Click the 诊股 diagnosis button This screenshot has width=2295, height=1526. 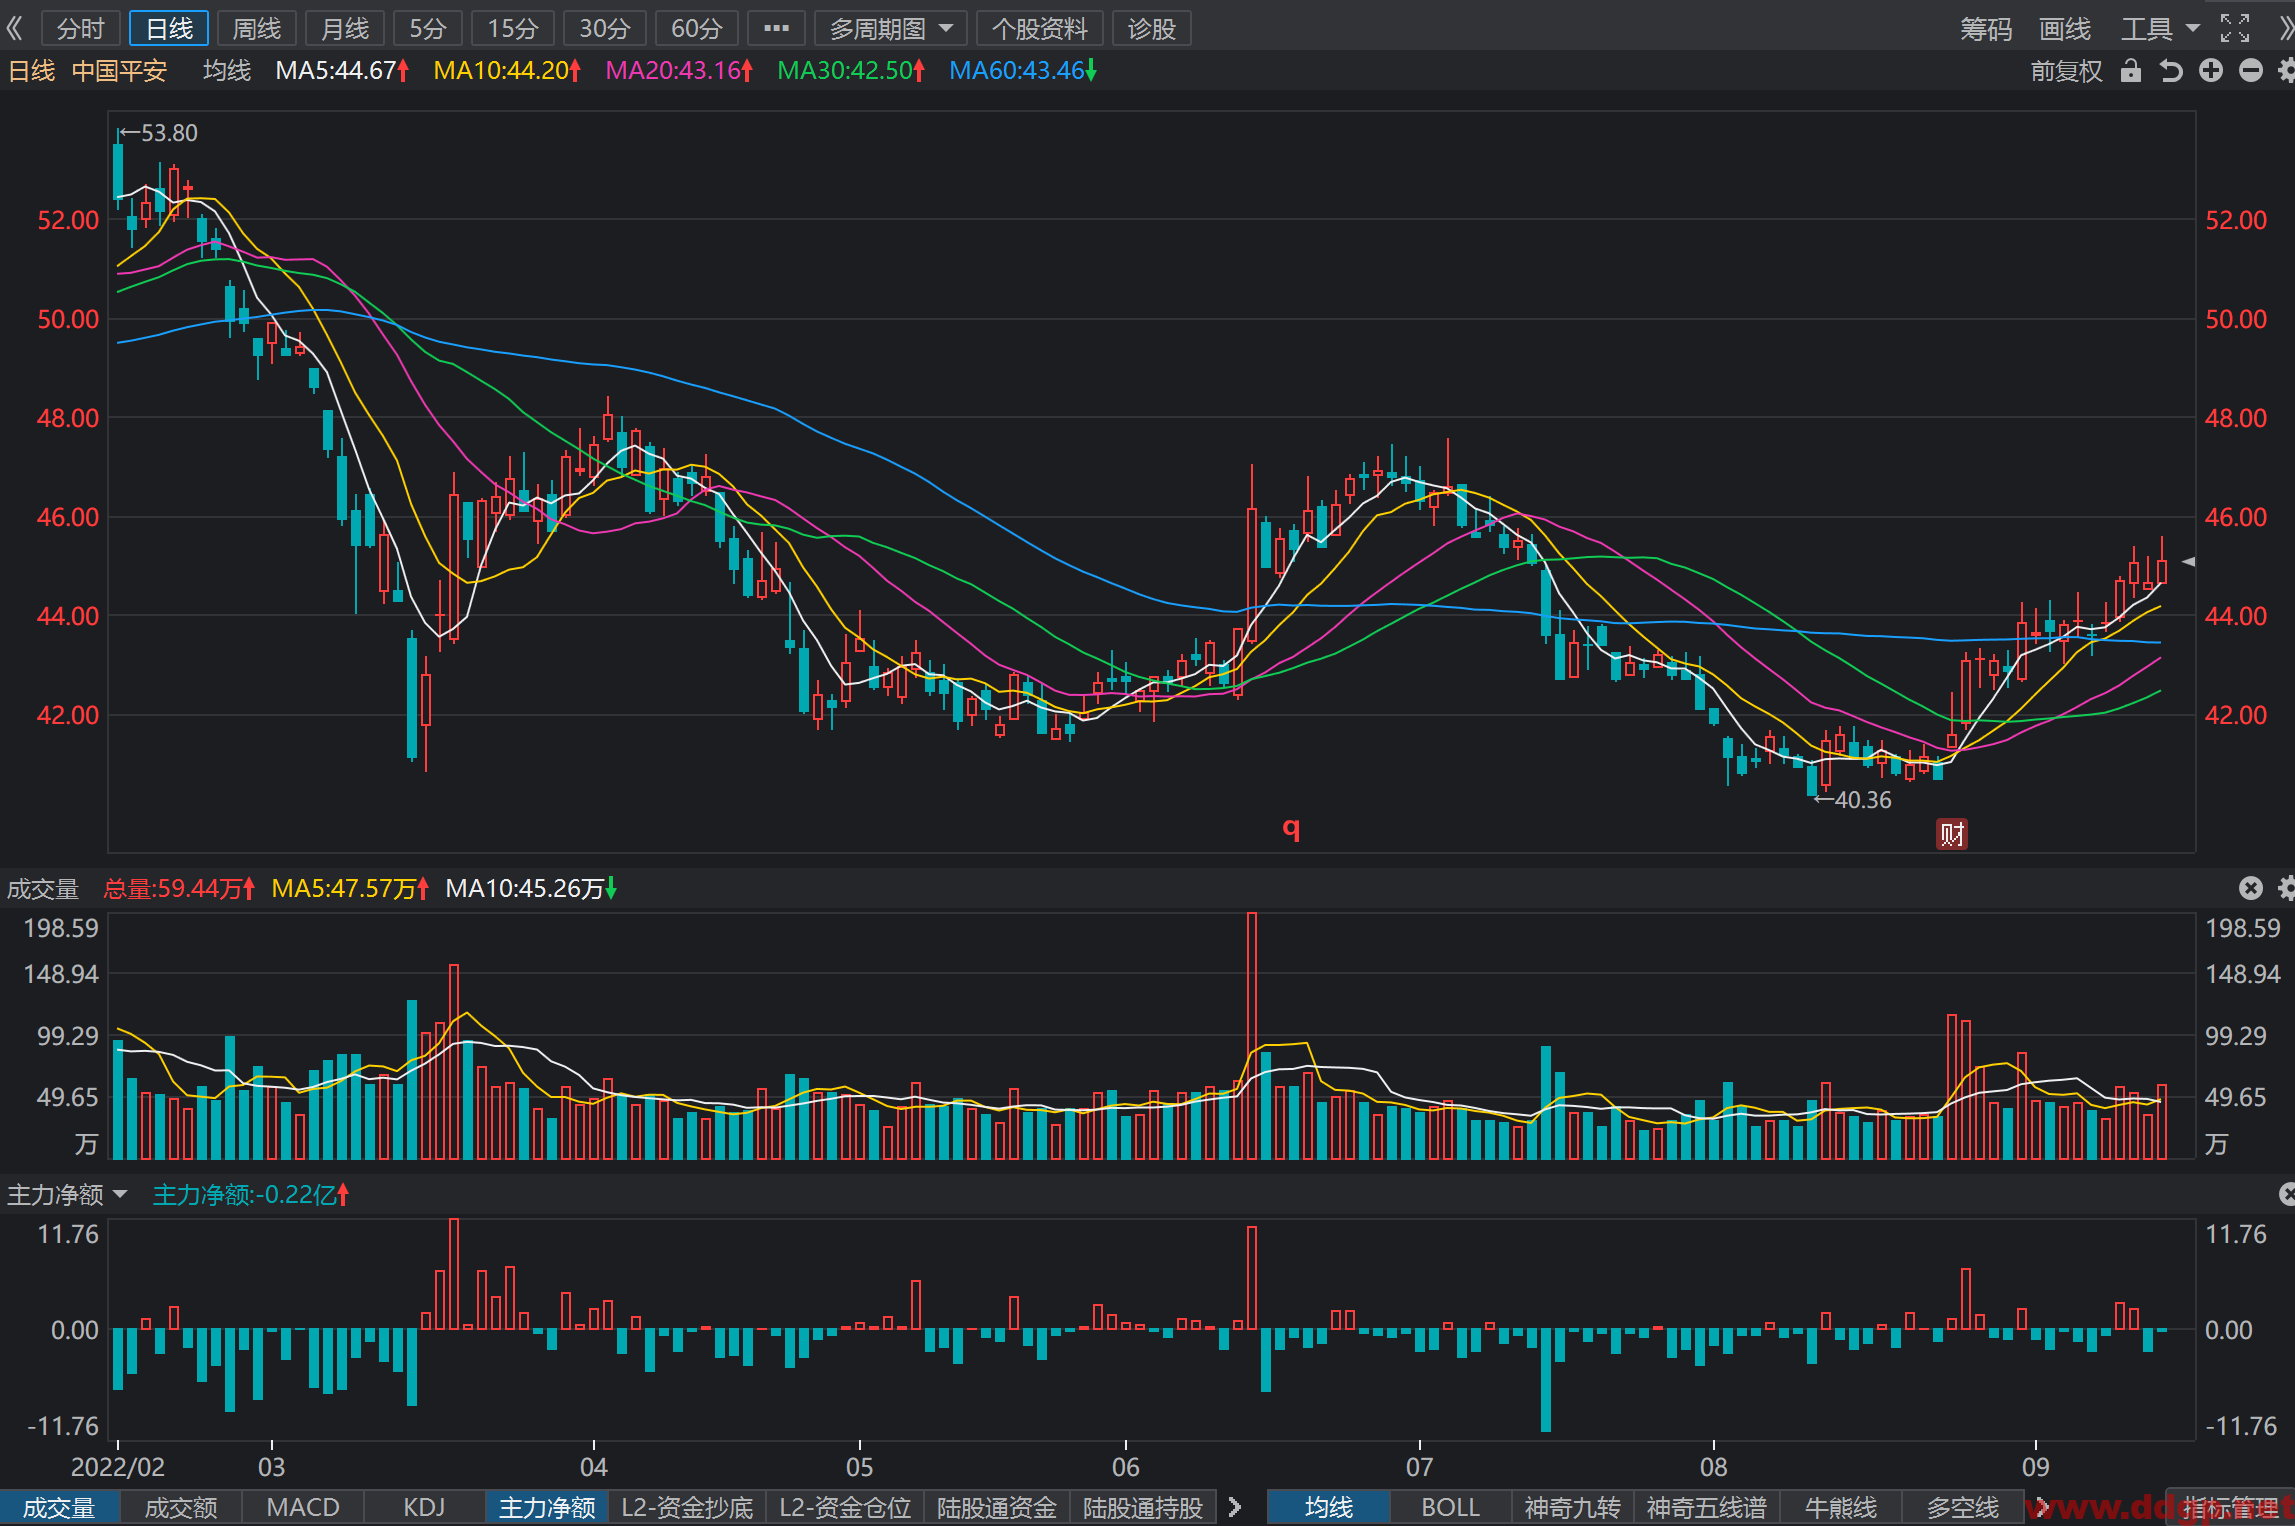coord(1151,29)
